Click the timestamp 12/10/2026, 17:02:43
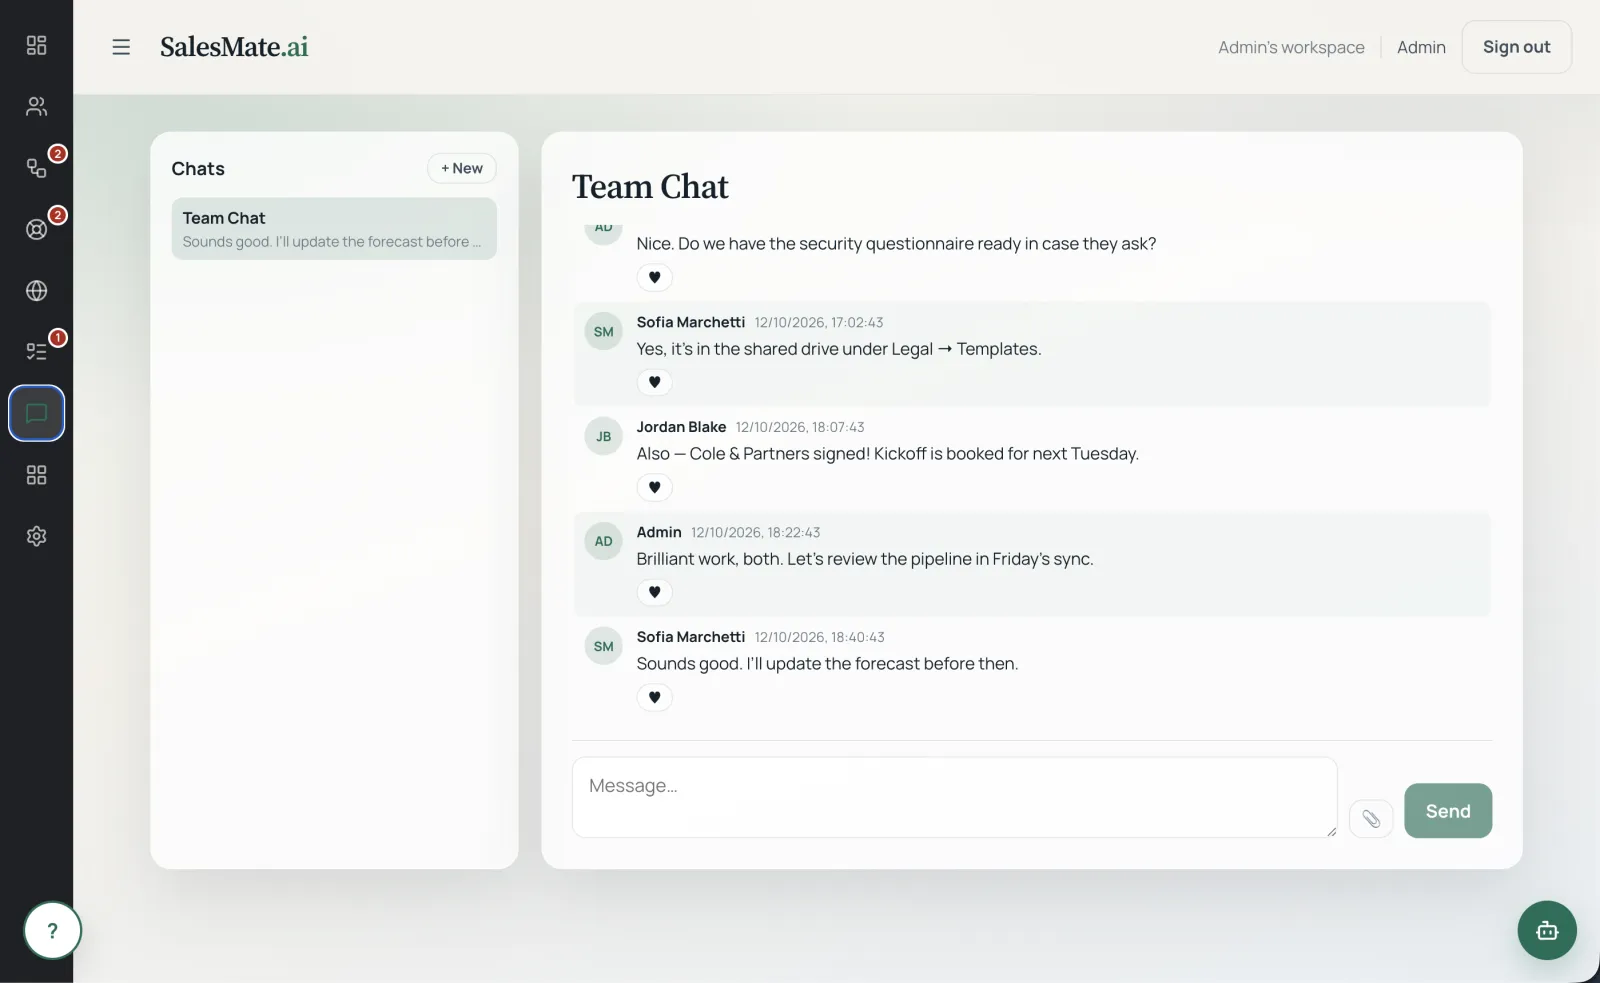The height and width of the screenshot is (983, 1600). [x=818, y=323]
